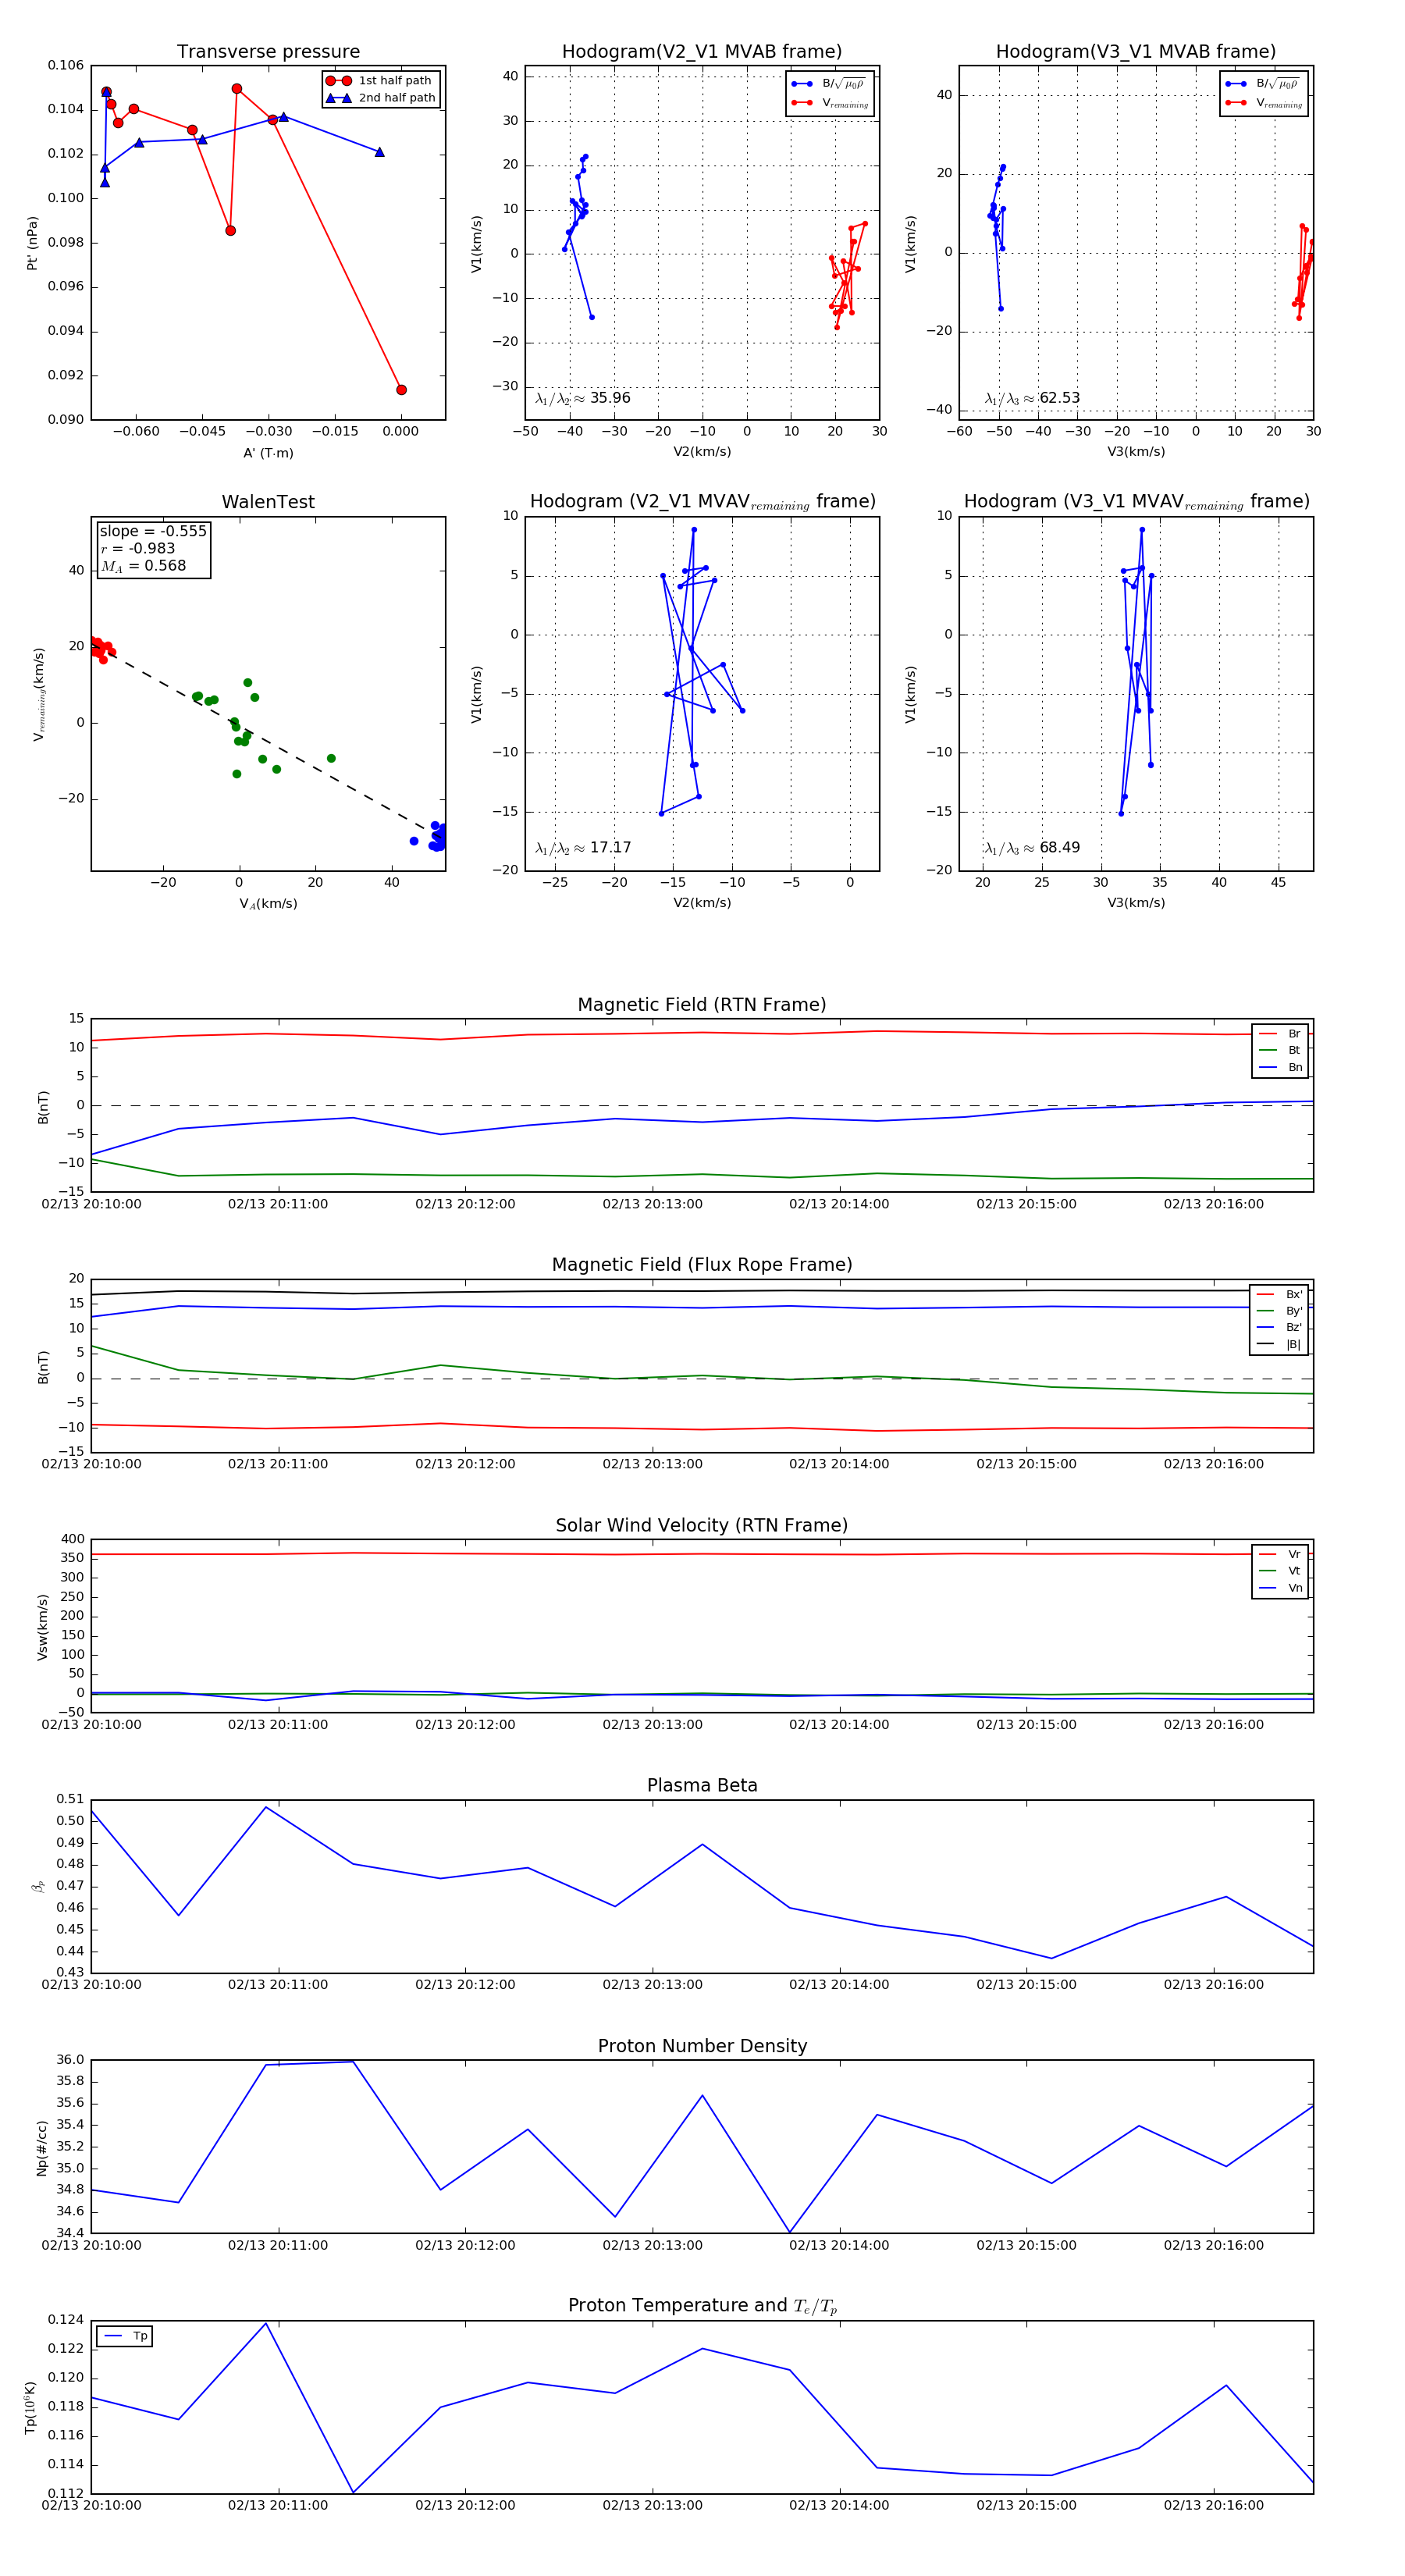The height and width of the screenshot is (2576, 1405).
Task: Click the 'Transverse pressure' plot title
Action: pyautogui.click(x=268, y=52)
